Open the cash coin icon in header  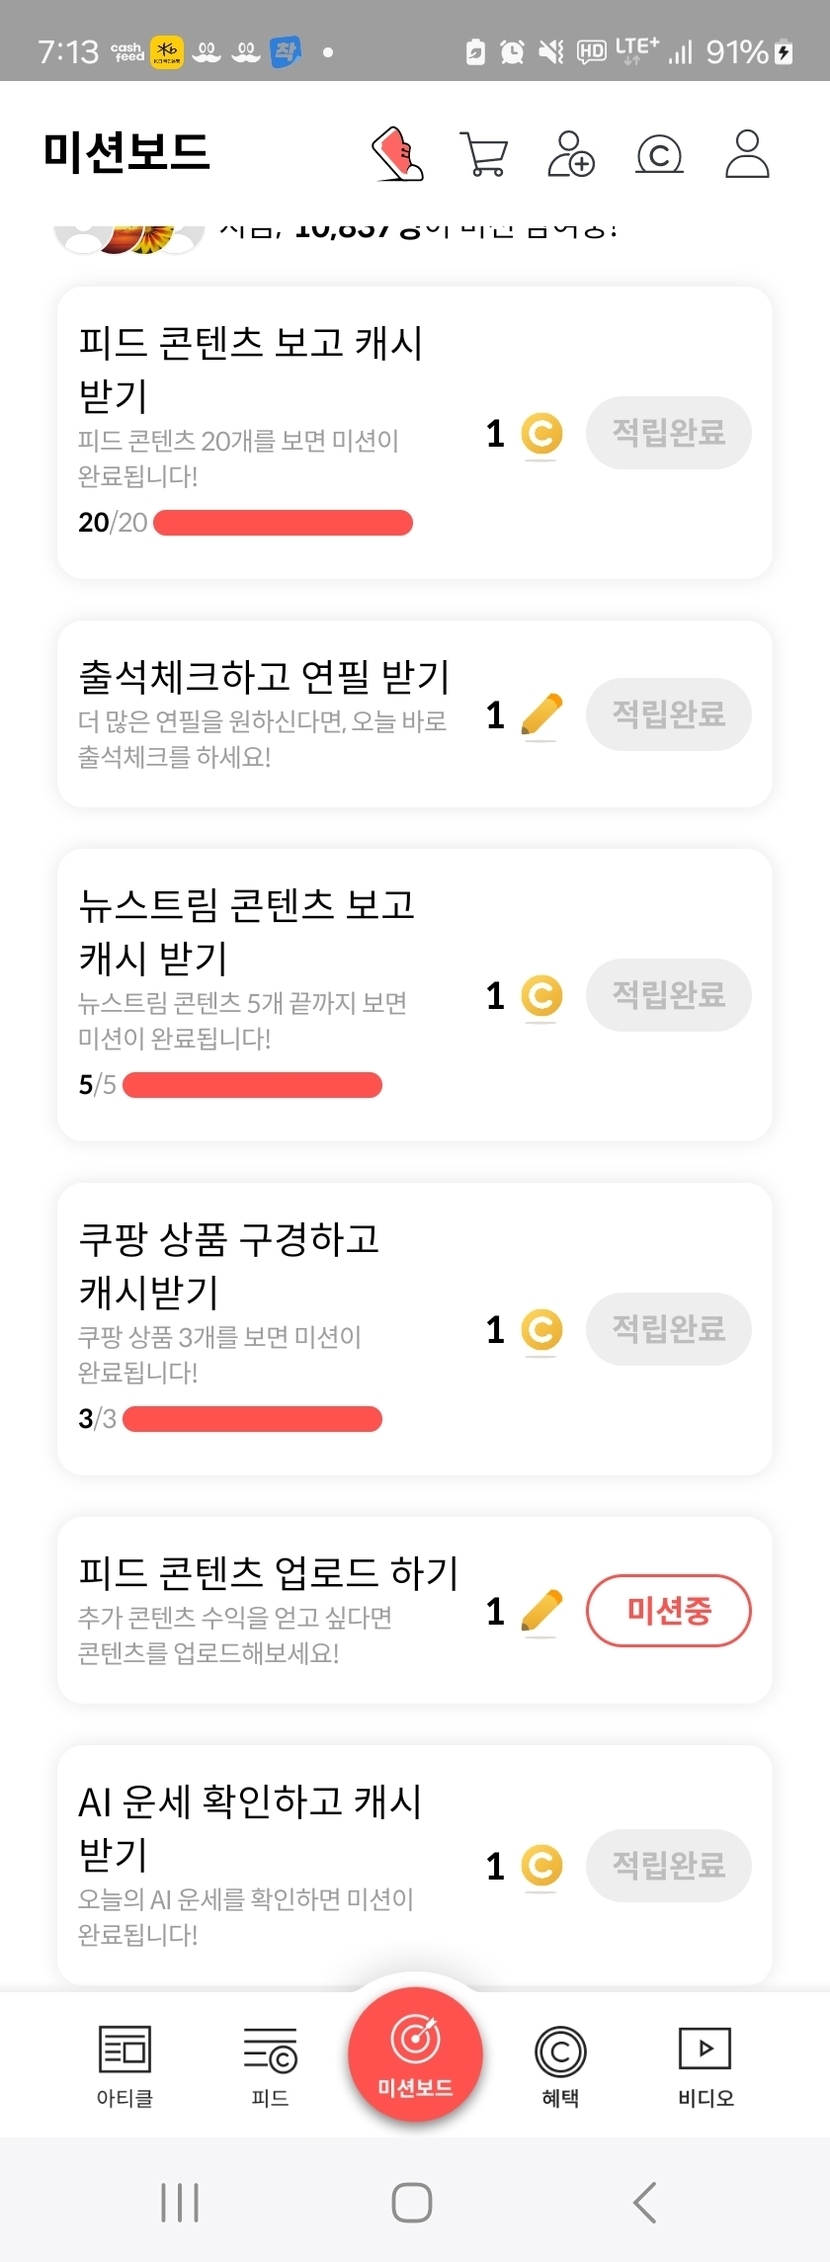(659, 155)
